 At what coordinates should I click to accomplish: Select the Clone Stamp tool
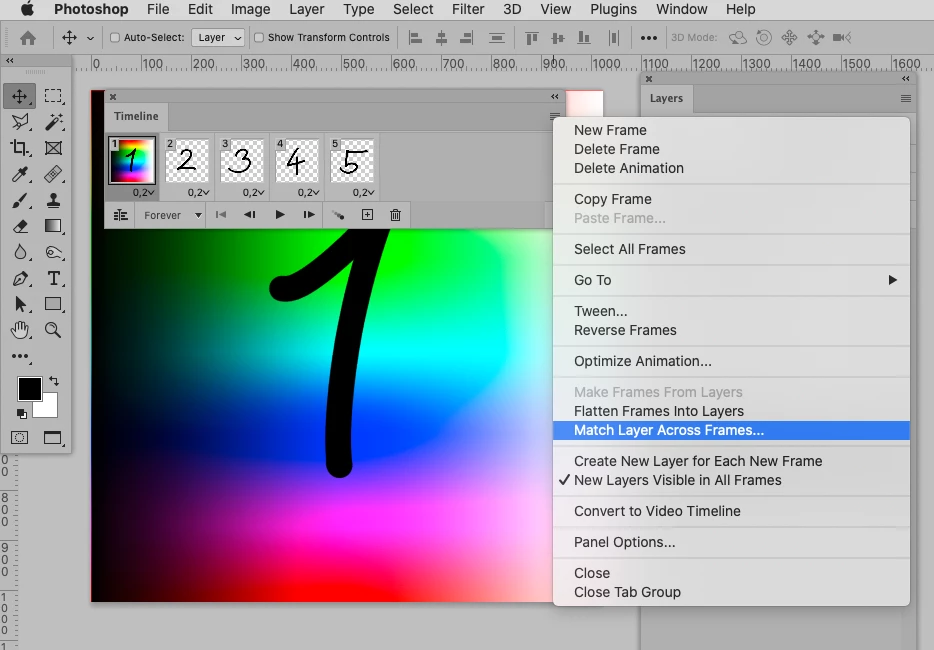[x=53, y=200]
